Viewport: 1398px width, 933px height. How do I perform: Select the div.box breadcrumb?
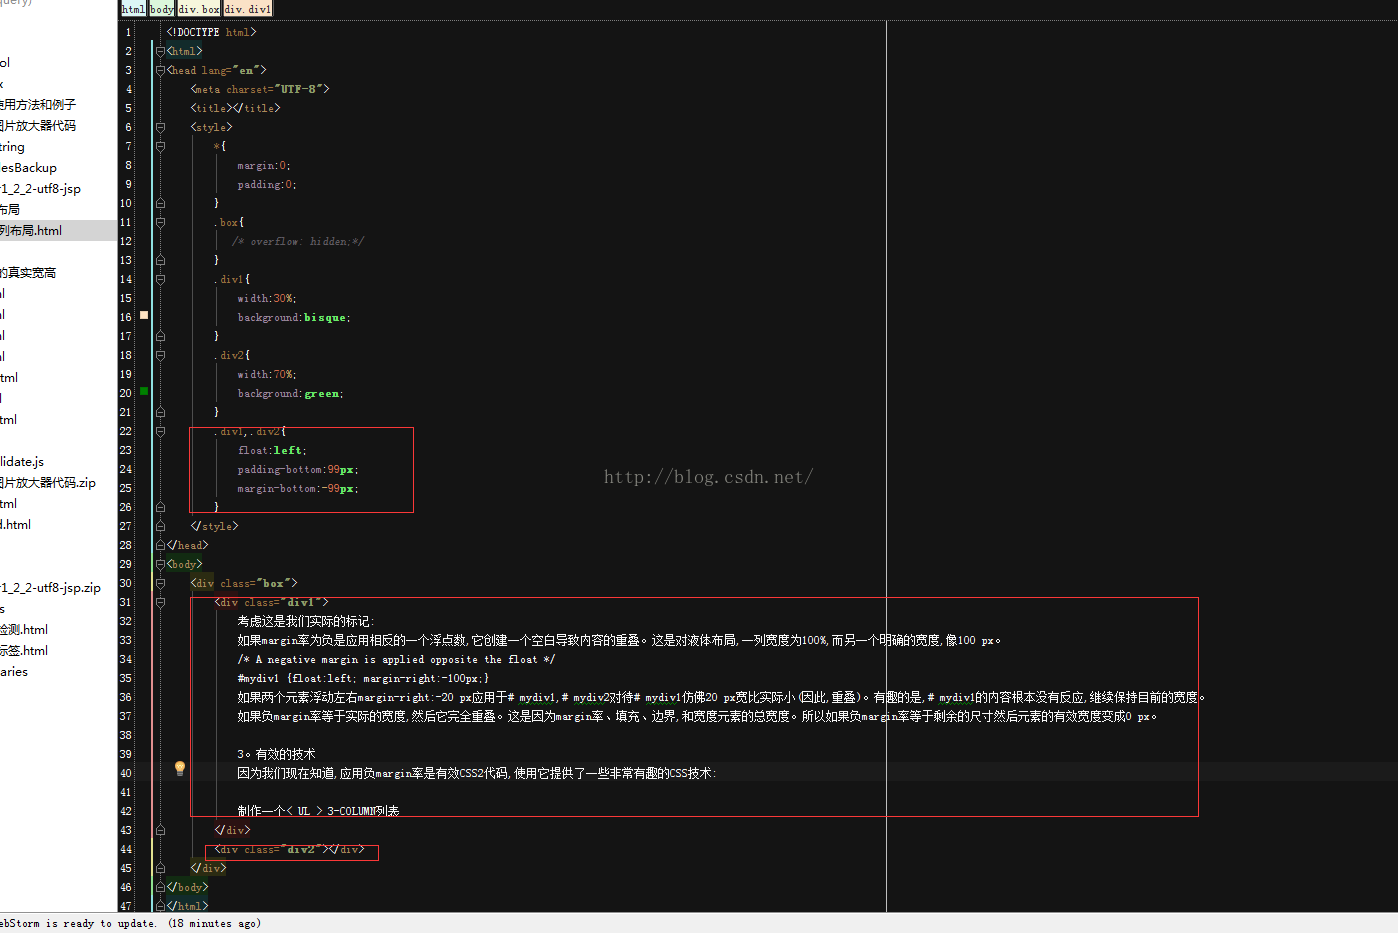tap(199, 9)
